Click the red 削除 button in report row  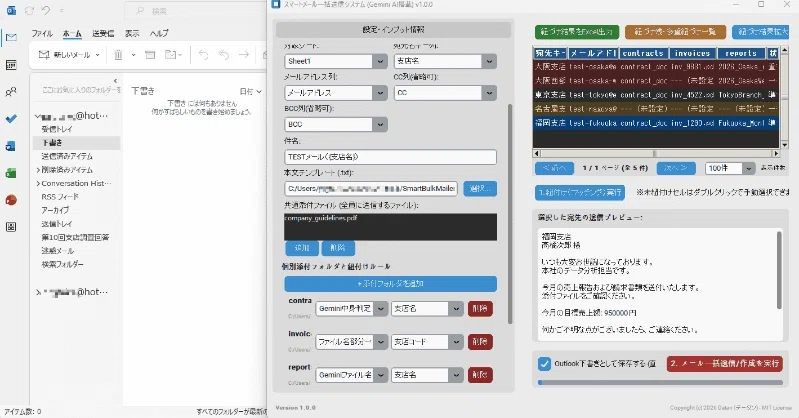click(x=480, y=375)
